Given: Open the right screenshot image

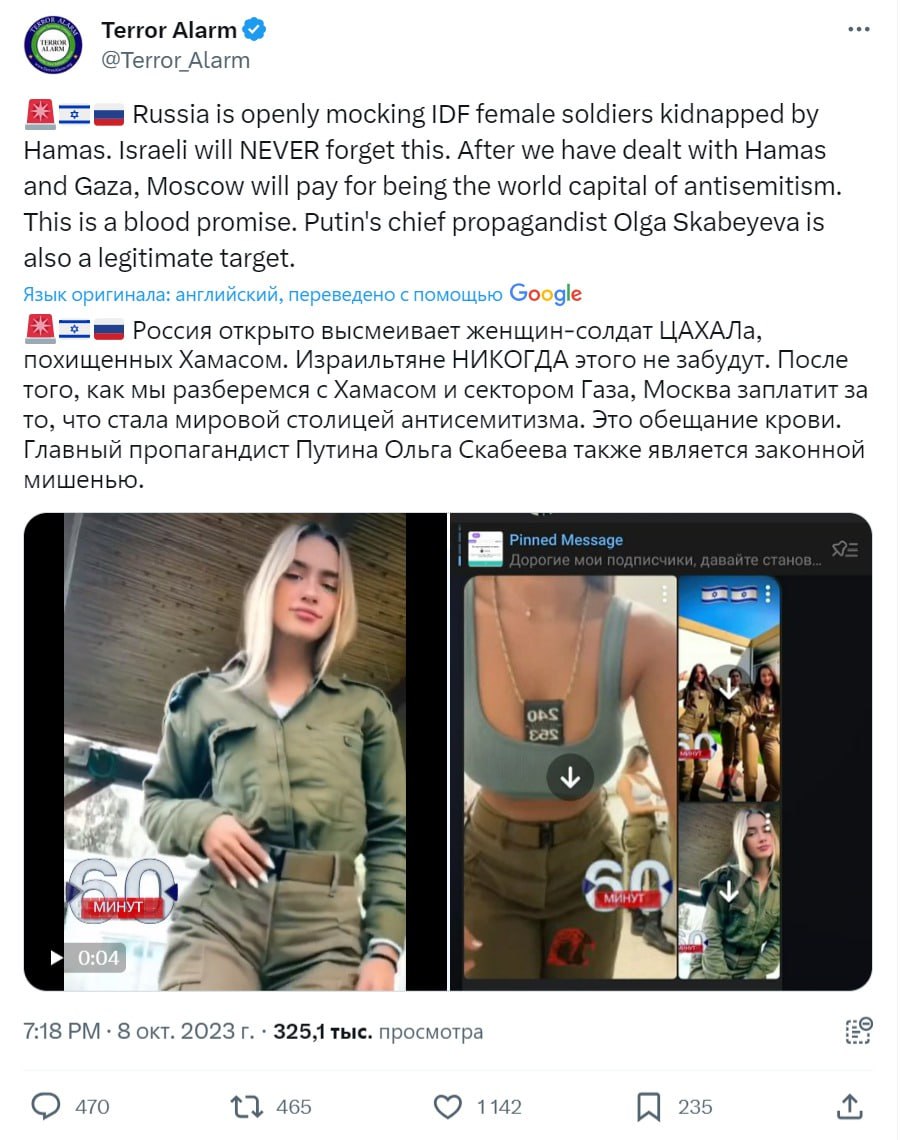Looking at the screenshot, I should (x=660, y=752).
